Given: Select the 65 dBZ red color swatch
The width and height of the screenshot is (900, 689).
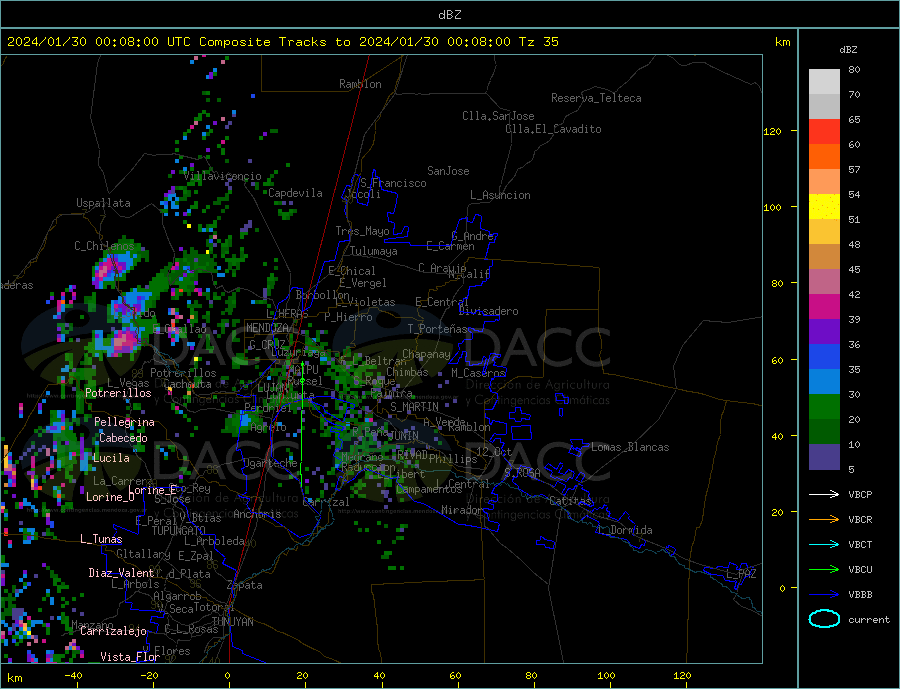Looking at the screenshot, I should [824, 131].
